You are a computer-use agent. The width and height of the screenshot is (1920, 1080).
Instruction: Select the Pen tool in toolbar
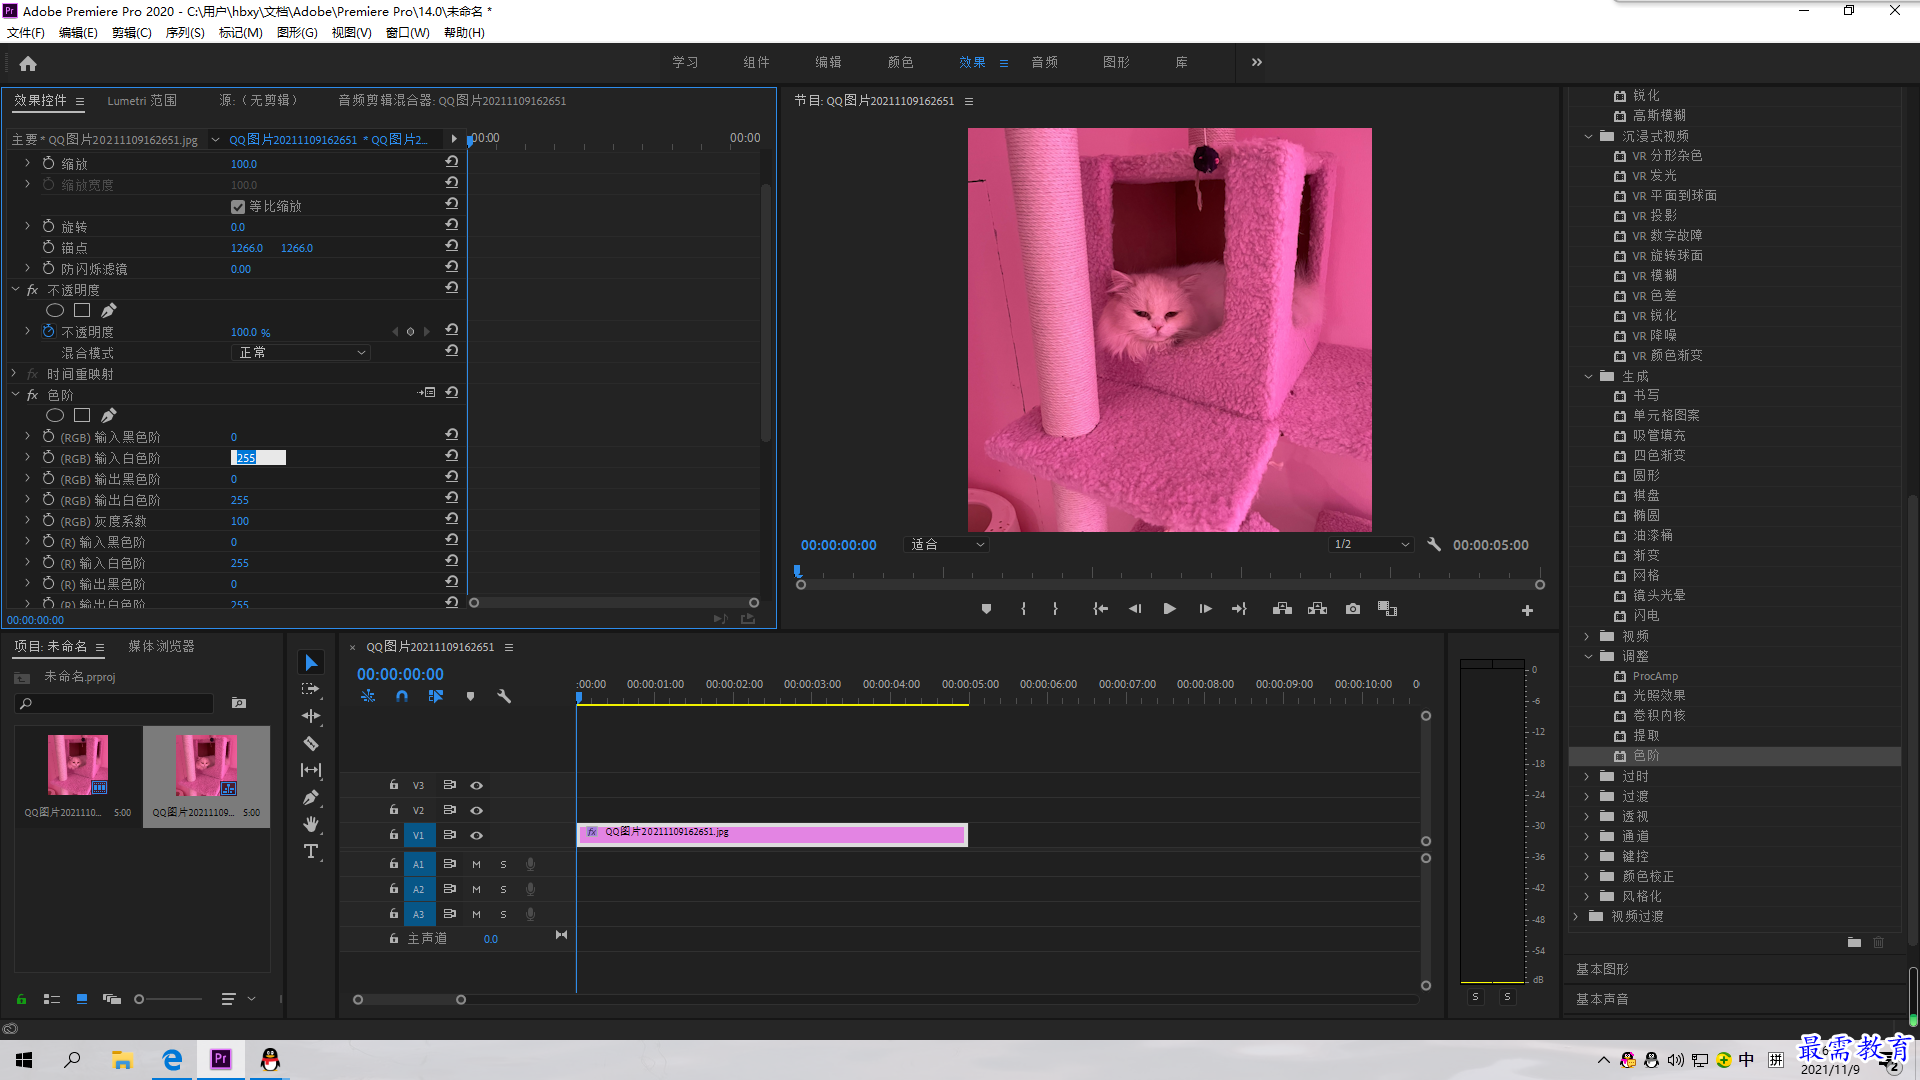pyautogui.click(x=311, y=797)
